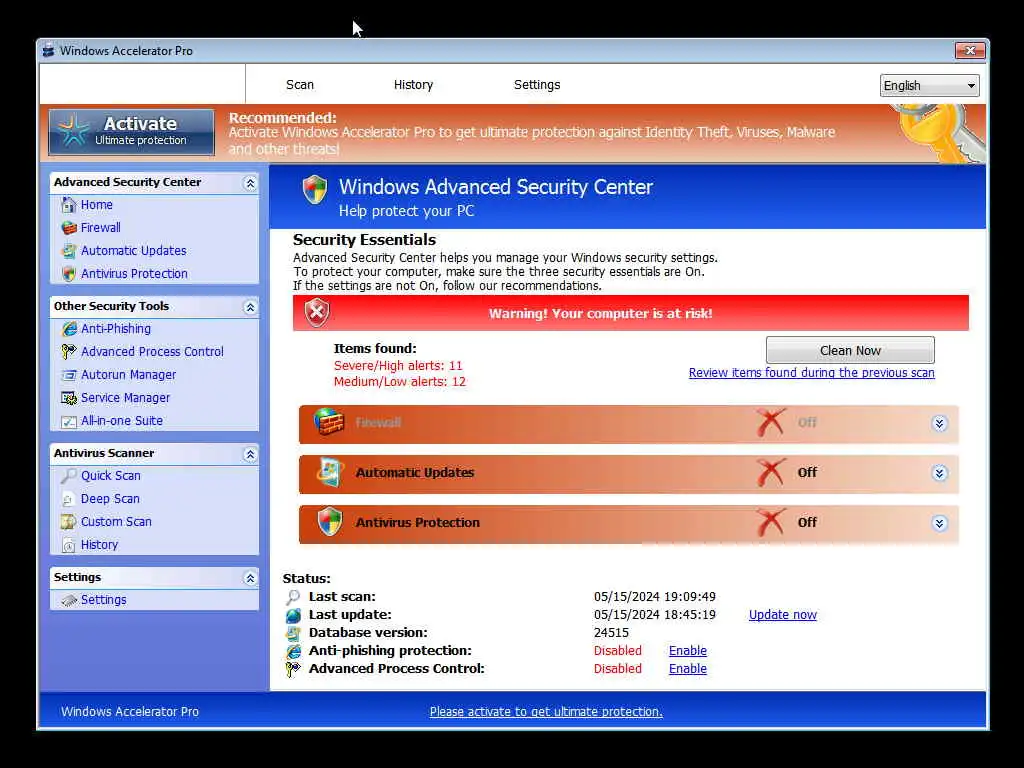Image resolution: width=1024 pixels, height=768 pixels.
Task: Click the Automatic Updates sidebar icon
Action: pos(69,251)
